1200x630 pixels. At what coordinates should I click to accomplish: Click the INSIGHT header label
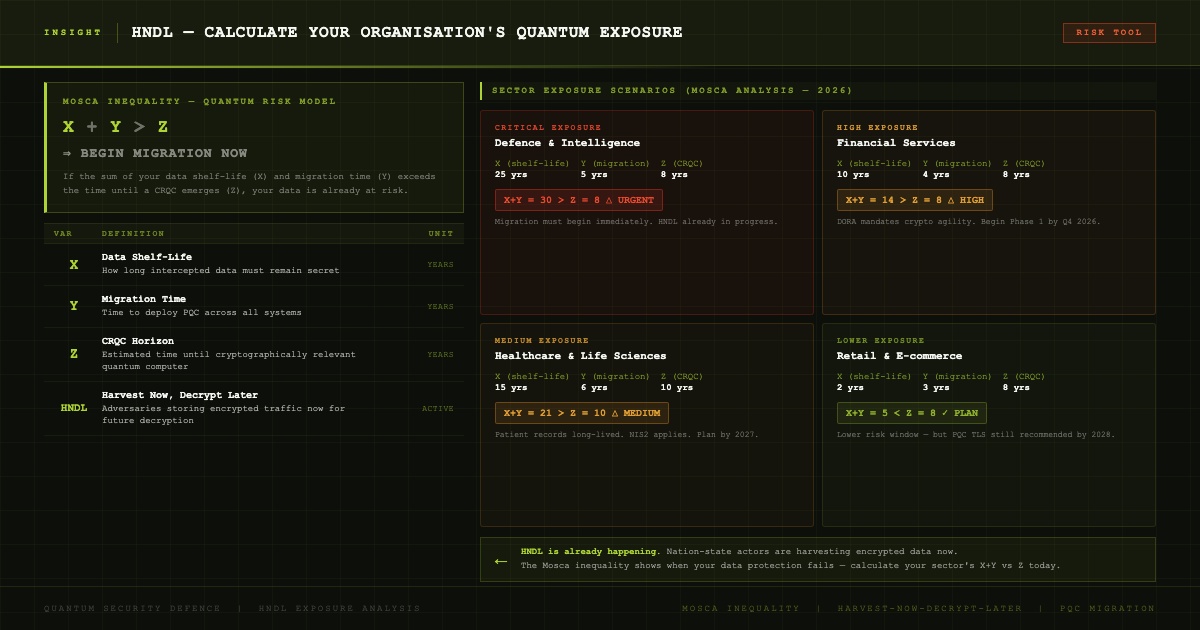(x=73, y=33)
